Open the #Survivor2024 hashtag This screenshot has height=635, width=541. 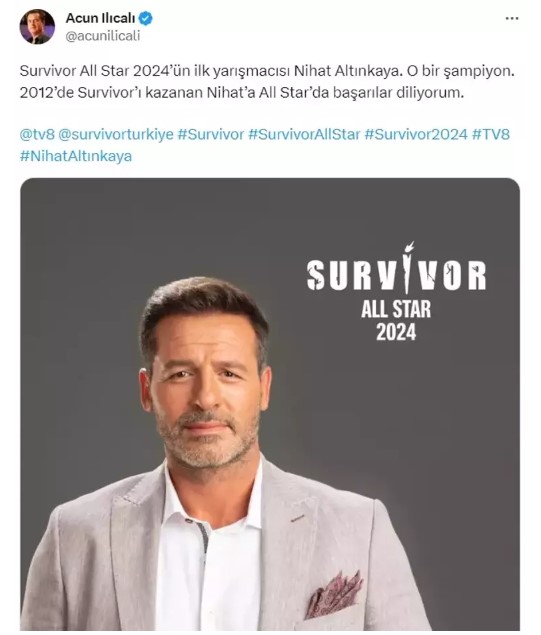pyautogui.click(x=416, y=134)
